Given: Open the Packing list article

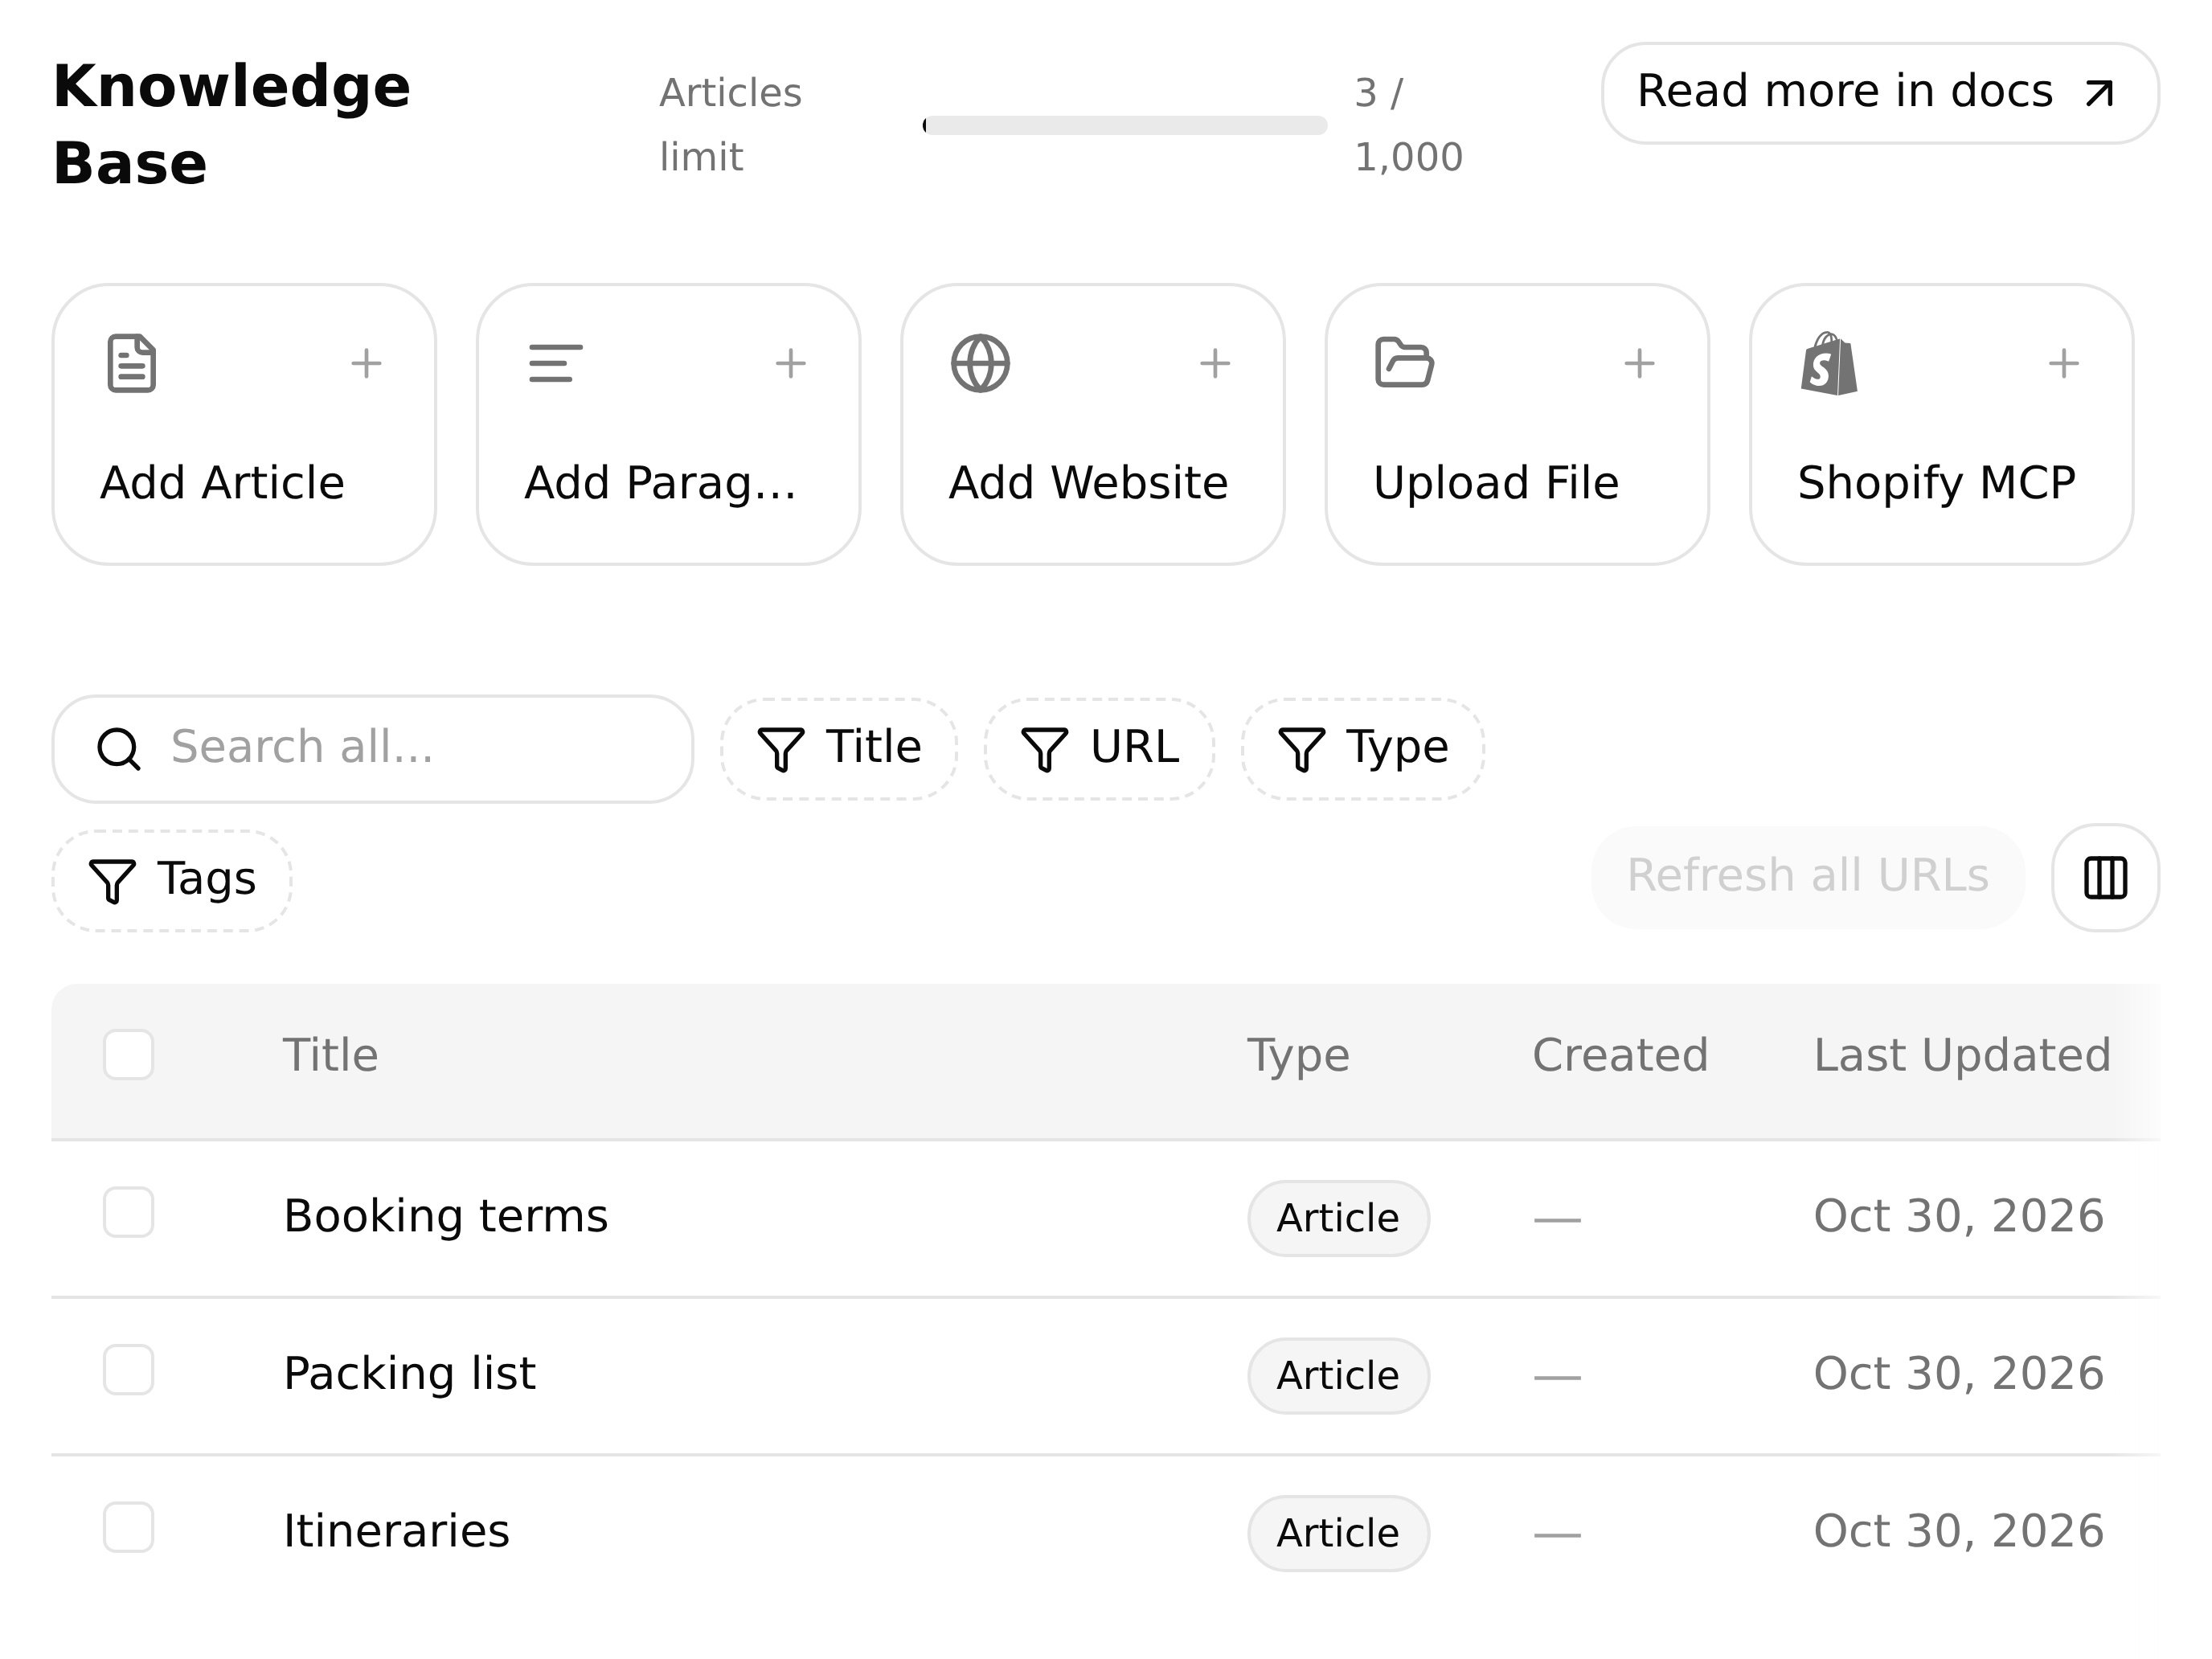Looking at the screenshot, I should point(409,1374).
